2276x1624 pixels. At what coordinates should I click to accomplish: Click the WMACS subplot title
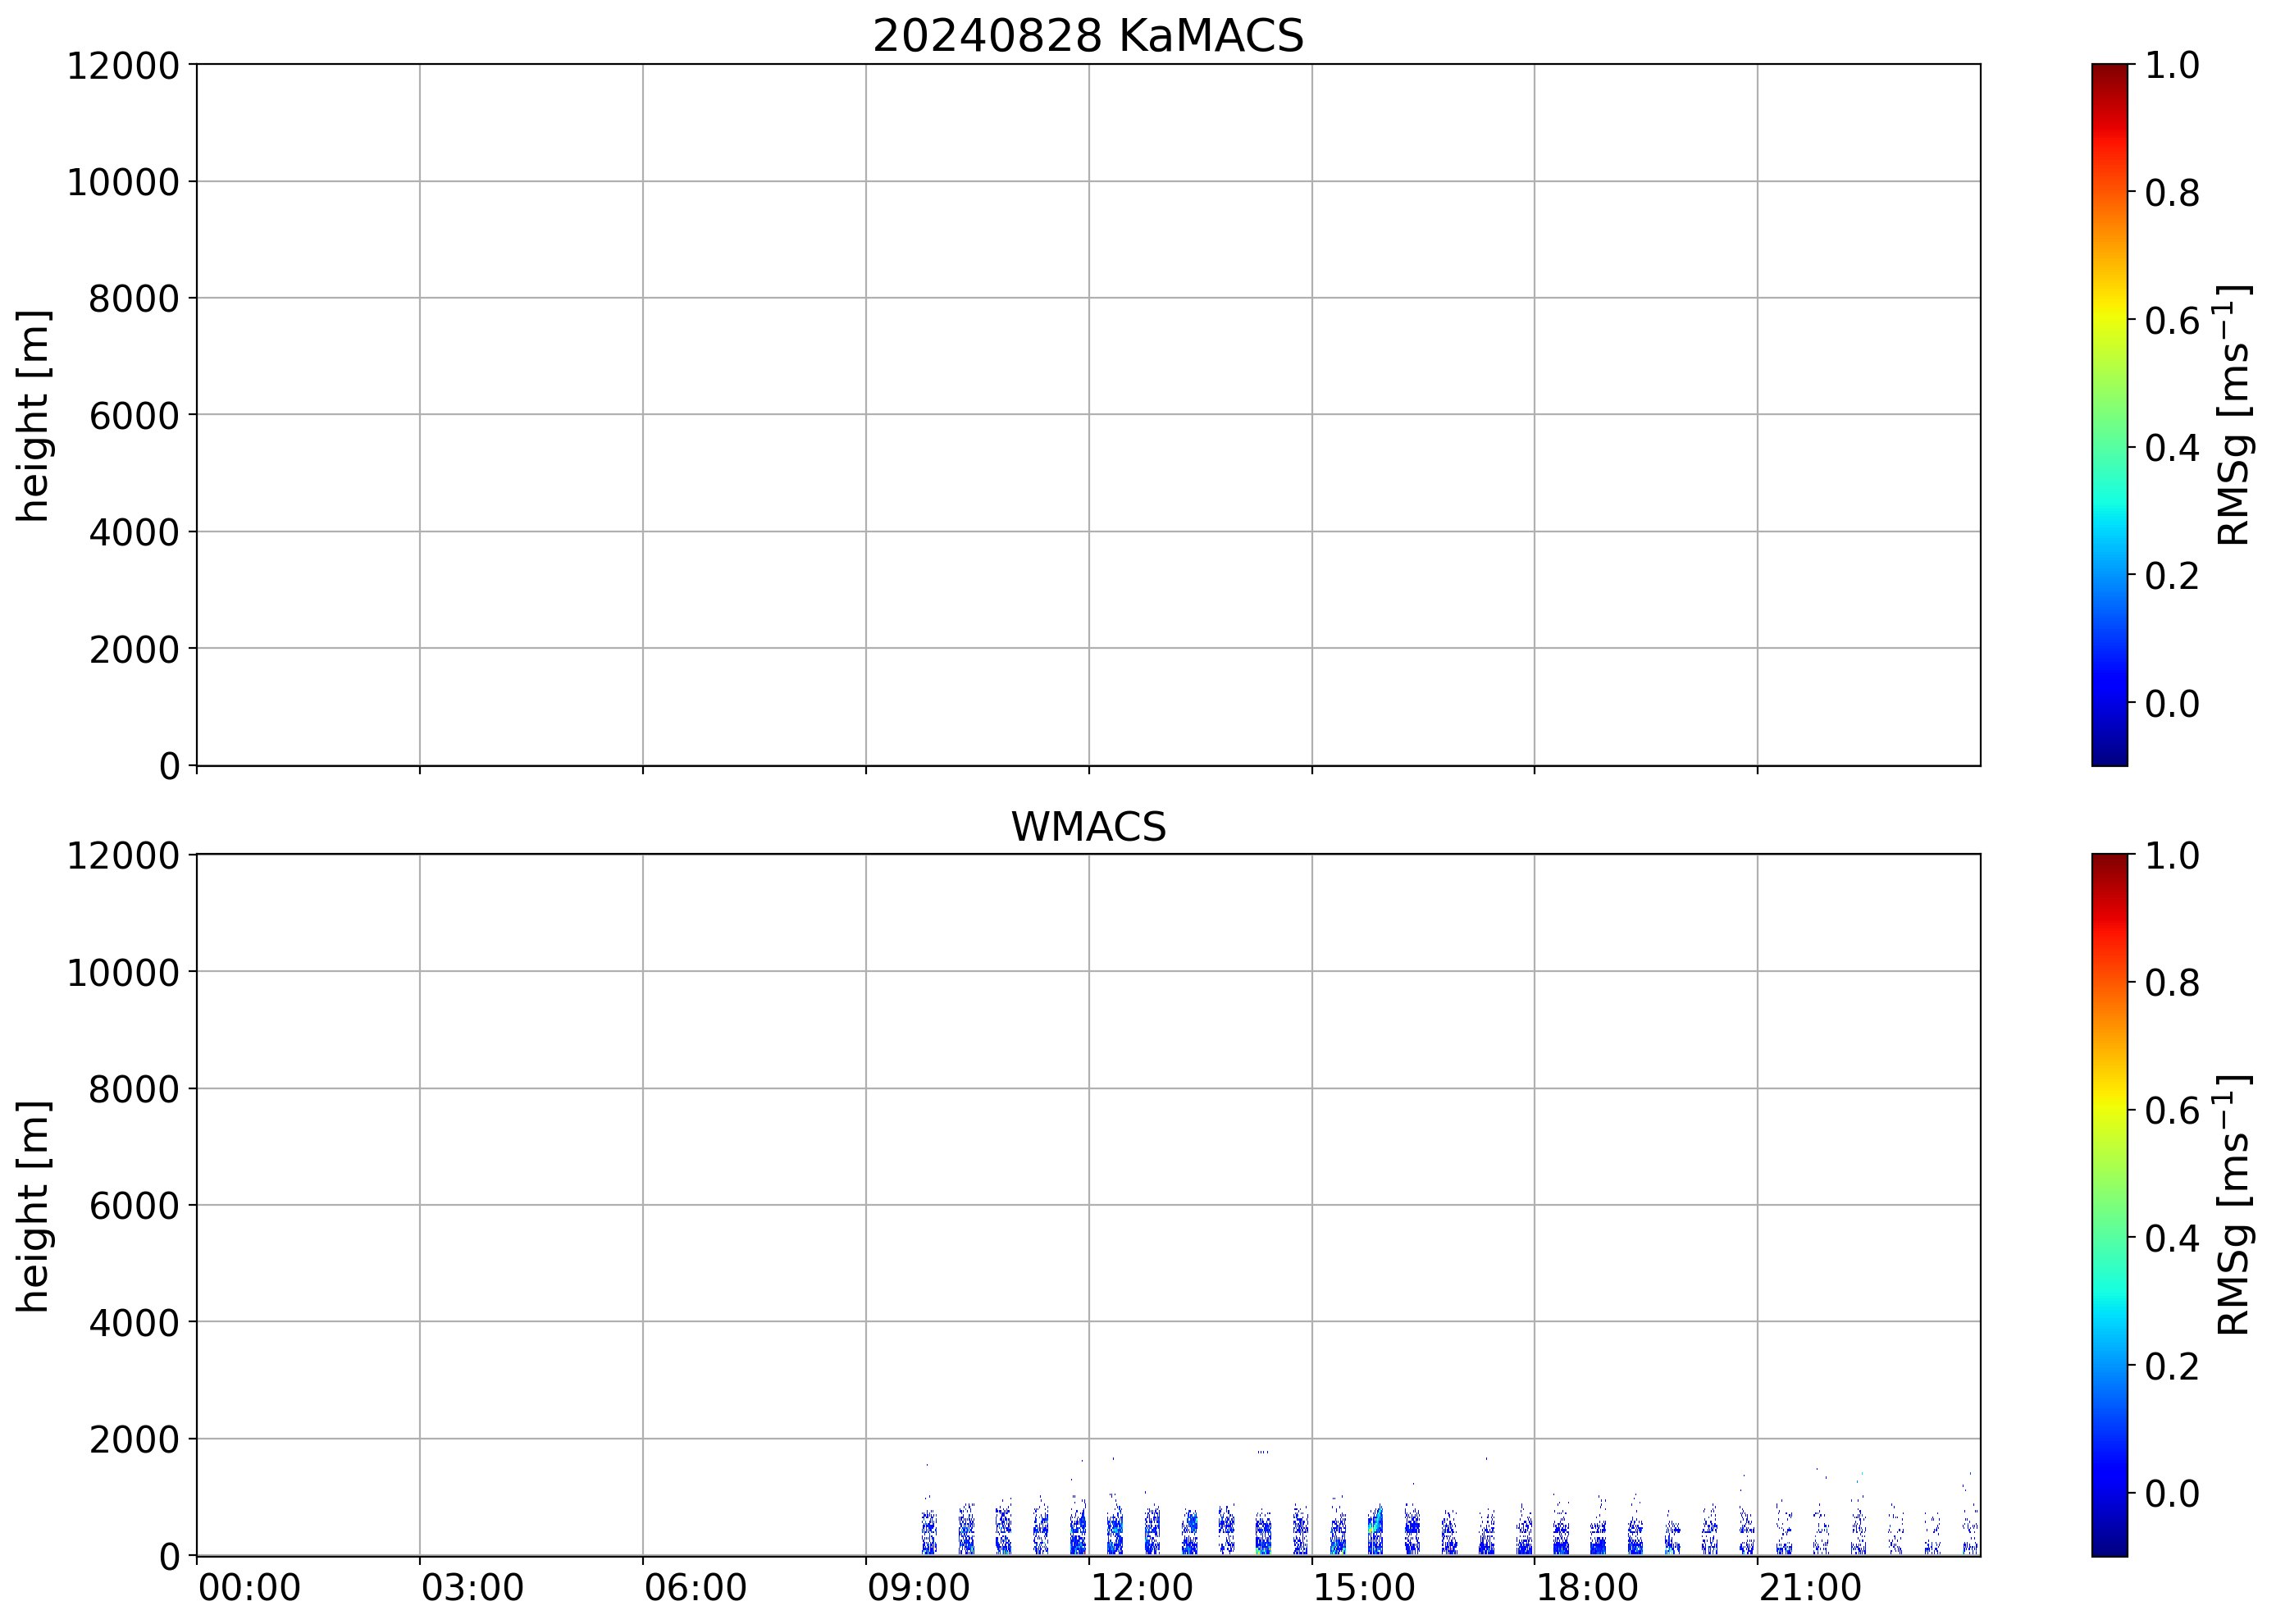[x=1088, y=827]
